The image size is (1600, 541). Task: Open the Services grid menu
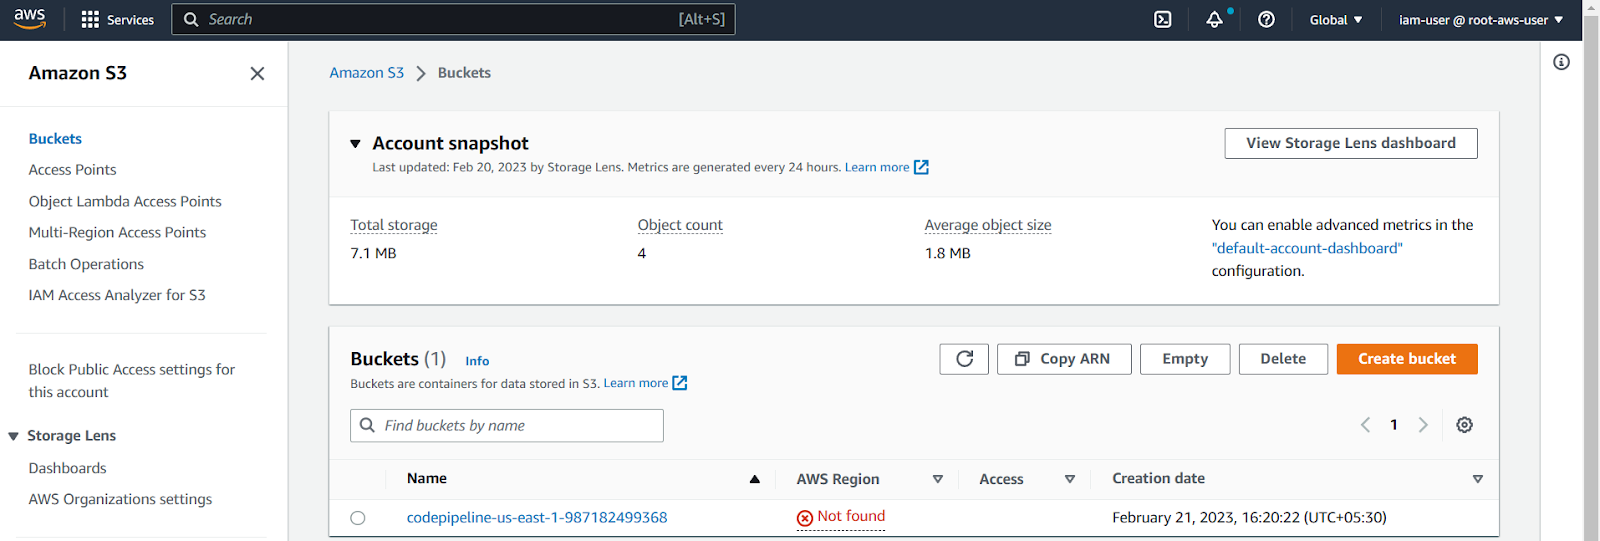coord(117,20)
